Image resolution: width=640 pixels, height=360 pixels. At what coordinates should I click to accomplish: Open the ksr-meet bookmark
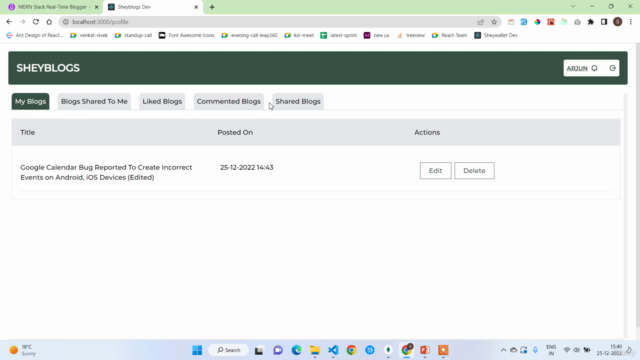299,35
